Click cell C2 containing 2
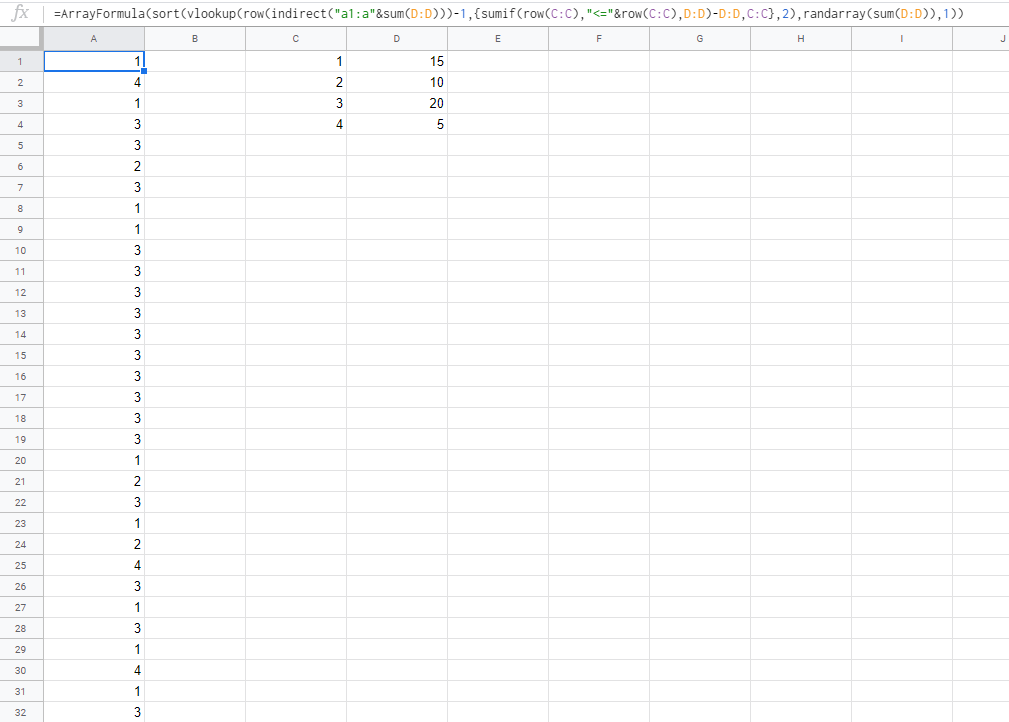Viewport: 1009px width, 722px height. click(296, 82)
